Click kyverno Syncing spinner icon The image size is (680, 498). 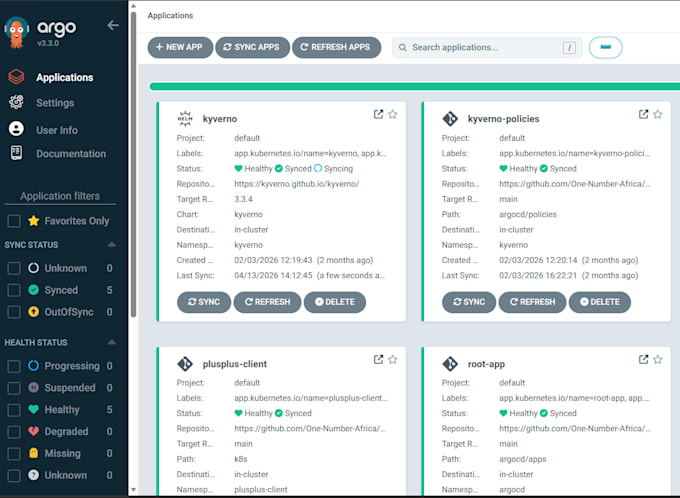coord(318,168)
